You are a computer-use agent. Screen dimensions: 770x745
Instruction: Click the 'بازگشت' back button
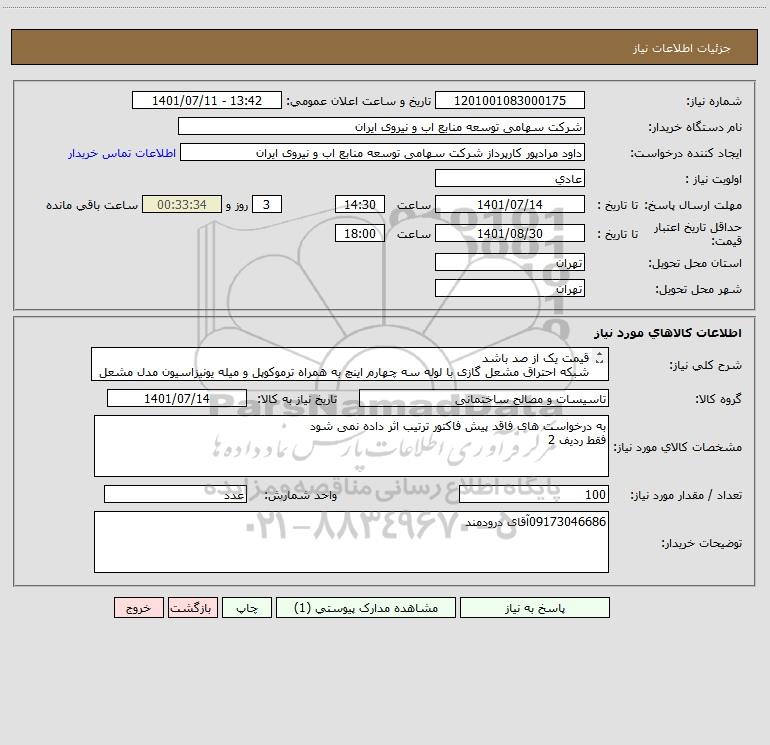click(x=192, y=607)
